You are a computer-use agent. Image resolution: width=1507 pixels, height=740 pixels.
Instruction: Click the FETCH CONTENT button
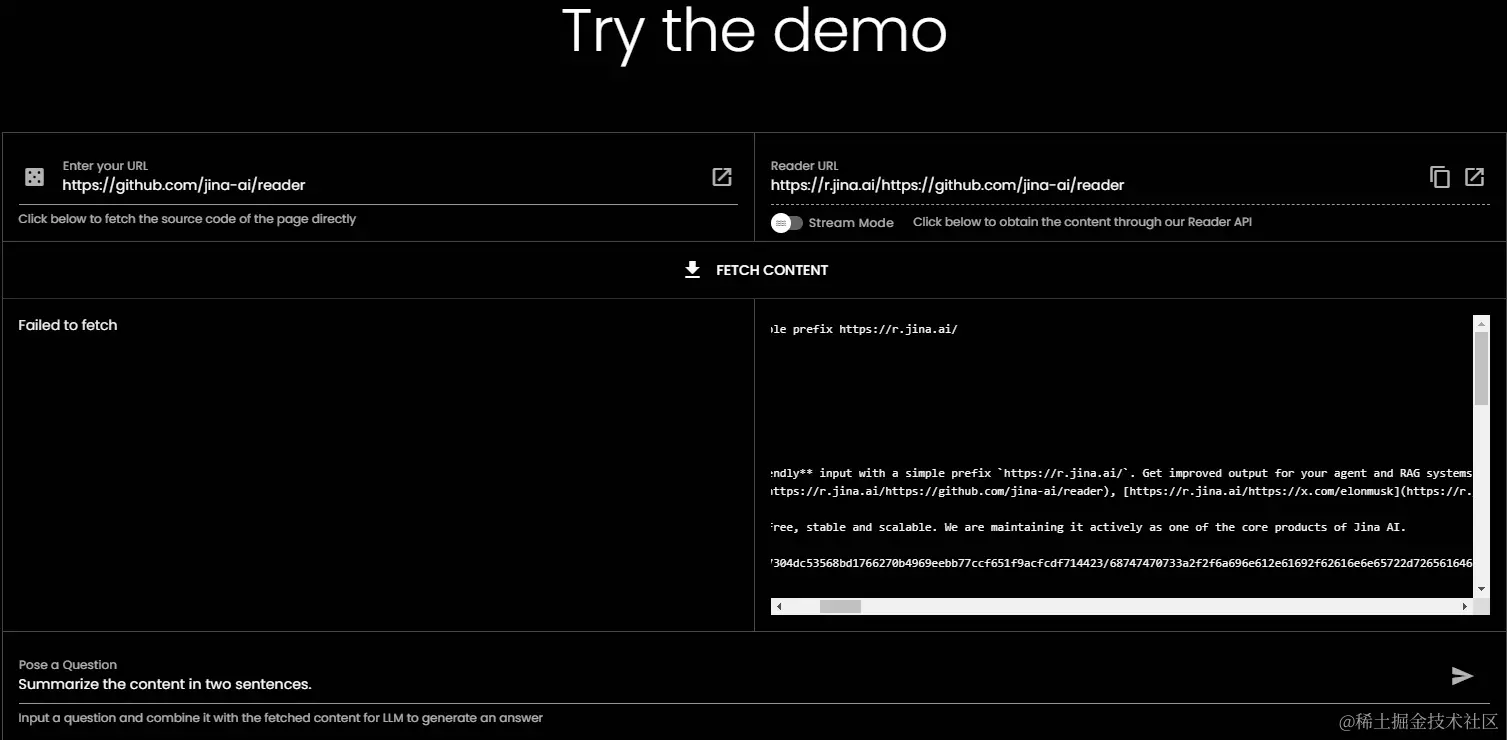pyautogui.click(x=755, y=270)
